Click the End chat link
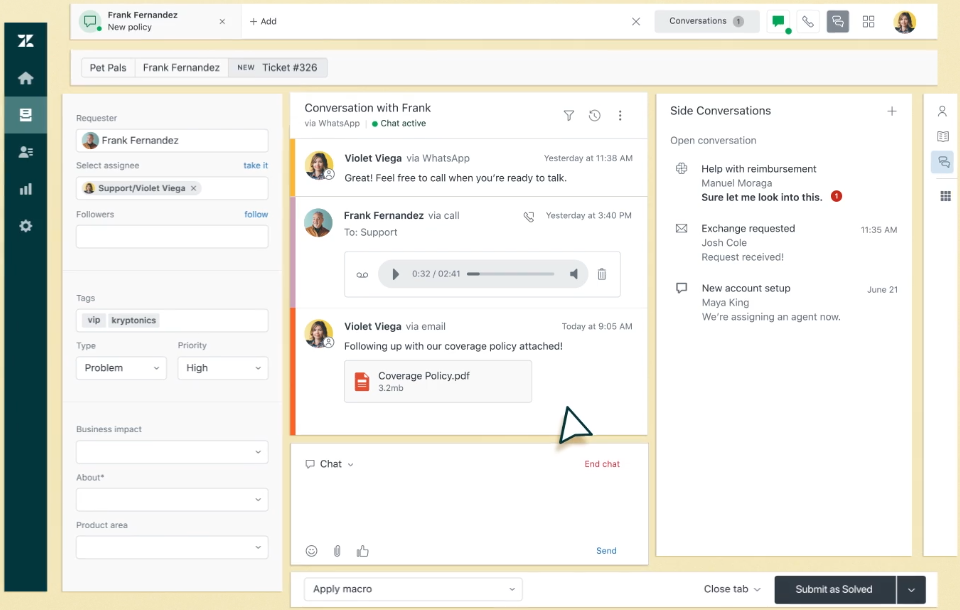Viewport: 960px width, 610px height. pyautogui.click(x=602, y=464)
